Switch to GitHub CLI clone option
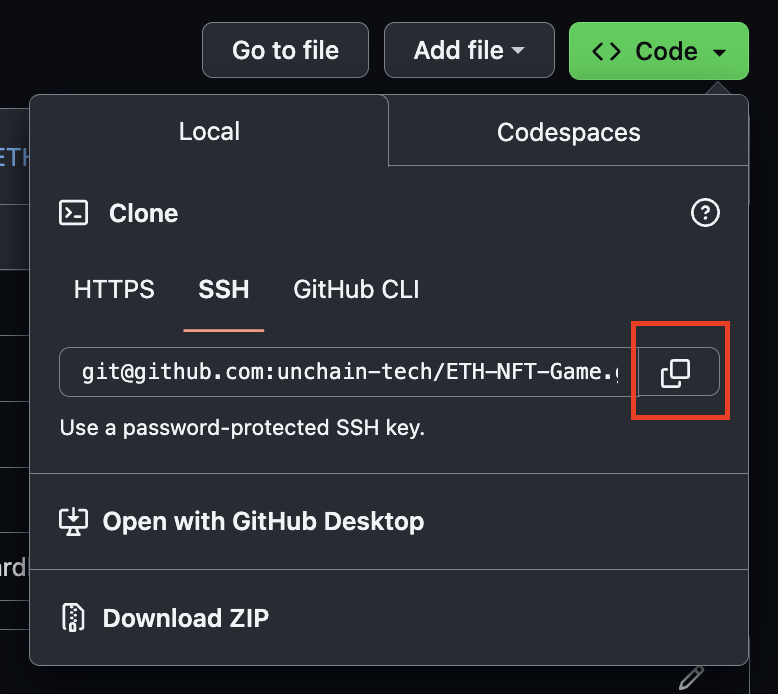 point(356,289)
